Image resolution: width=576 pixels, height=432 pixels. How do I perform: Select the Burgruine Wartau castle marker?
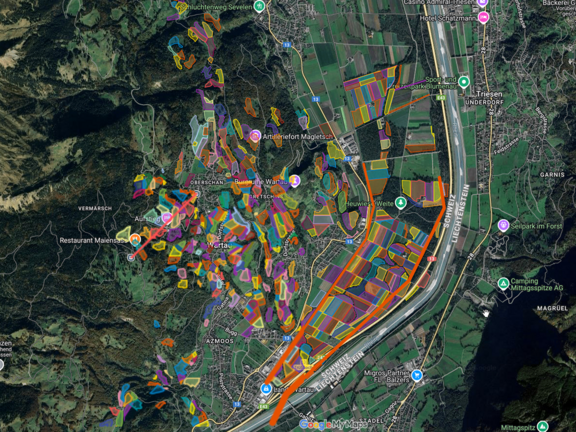coord(294,181)
